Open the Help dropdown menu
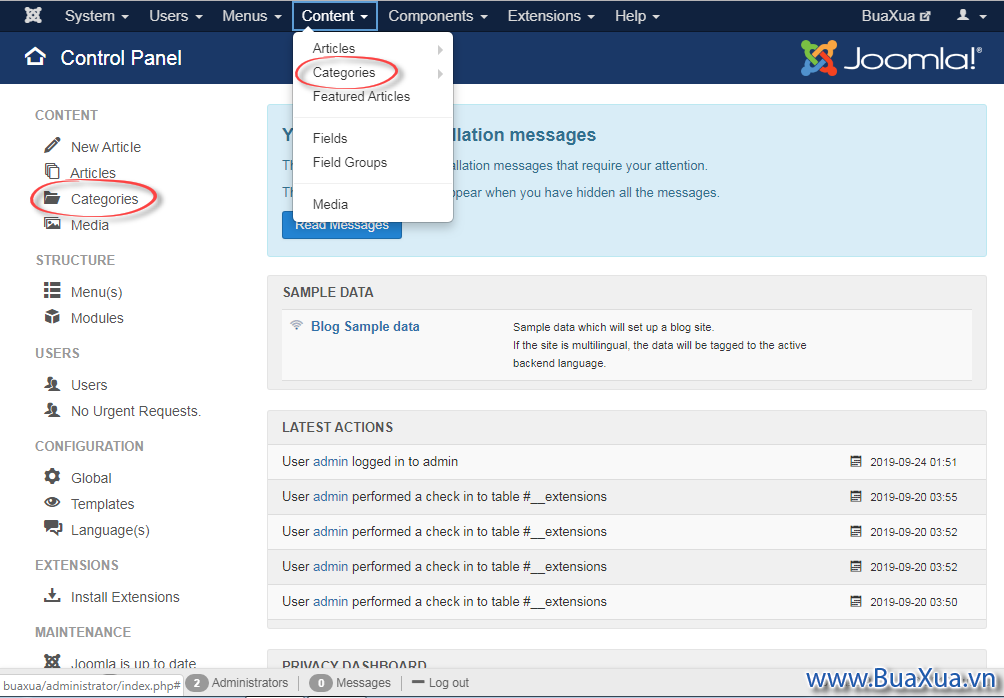 pos(637,15)
